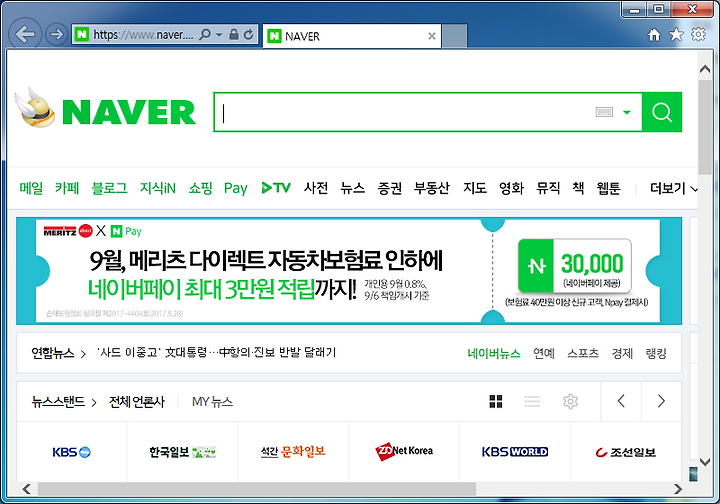720x504 pixels.
Task: Open 영화 menu link
Action: coord(512,188)
